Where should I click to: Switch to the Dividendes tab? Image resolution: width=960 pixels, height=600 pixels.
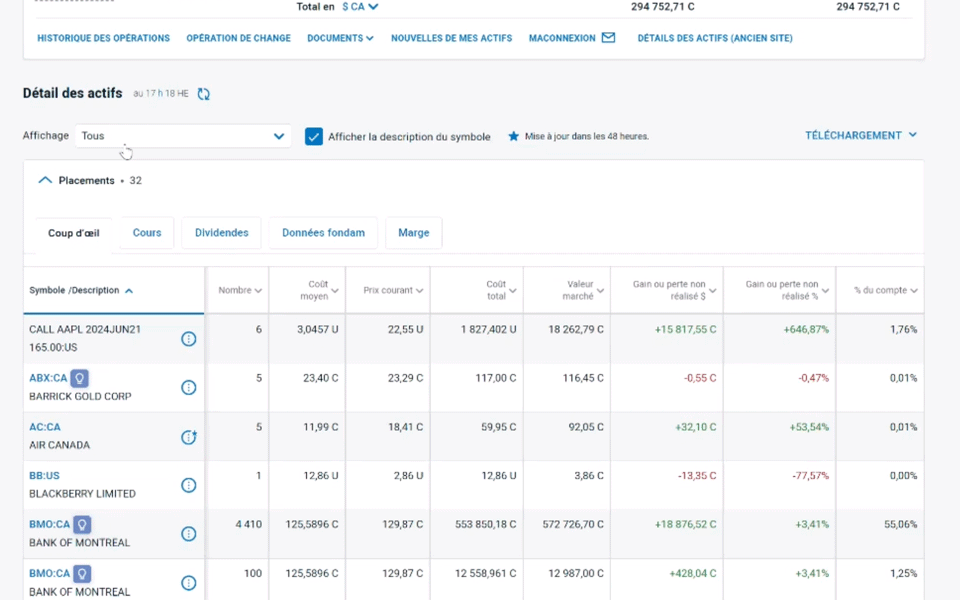click(x=222, y=233)
